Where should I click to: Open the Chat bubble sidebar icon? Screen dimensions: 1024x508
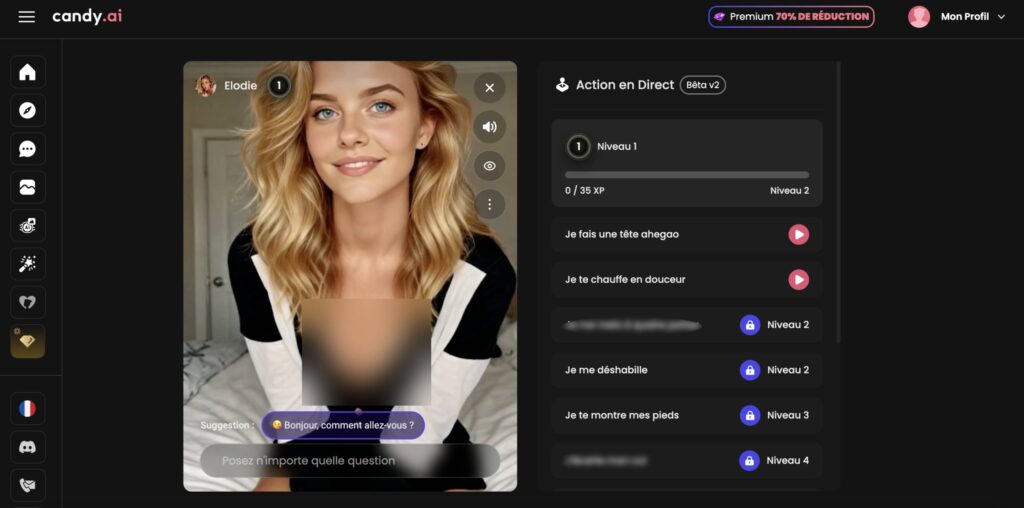point(28,149)
